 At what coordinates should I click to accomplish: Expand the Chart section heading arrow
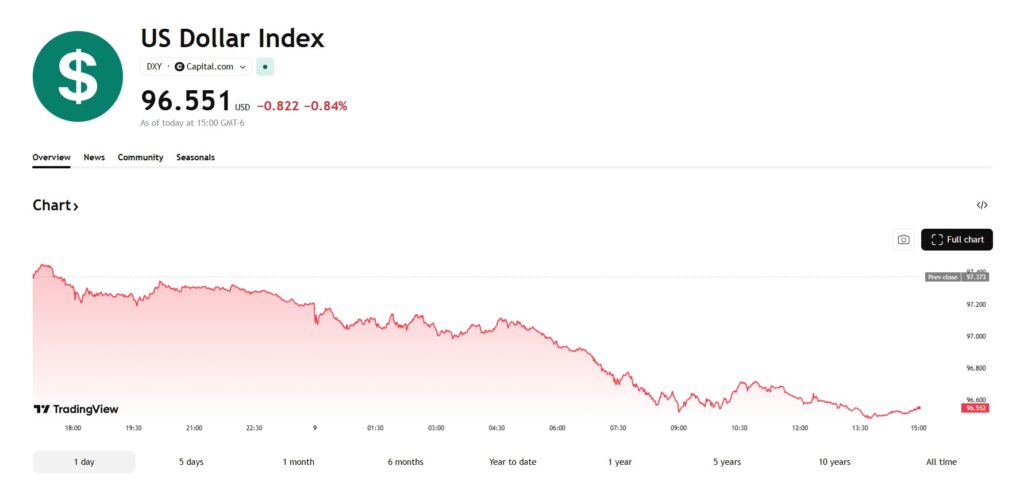pyautogui.click(x=75, y=206)
